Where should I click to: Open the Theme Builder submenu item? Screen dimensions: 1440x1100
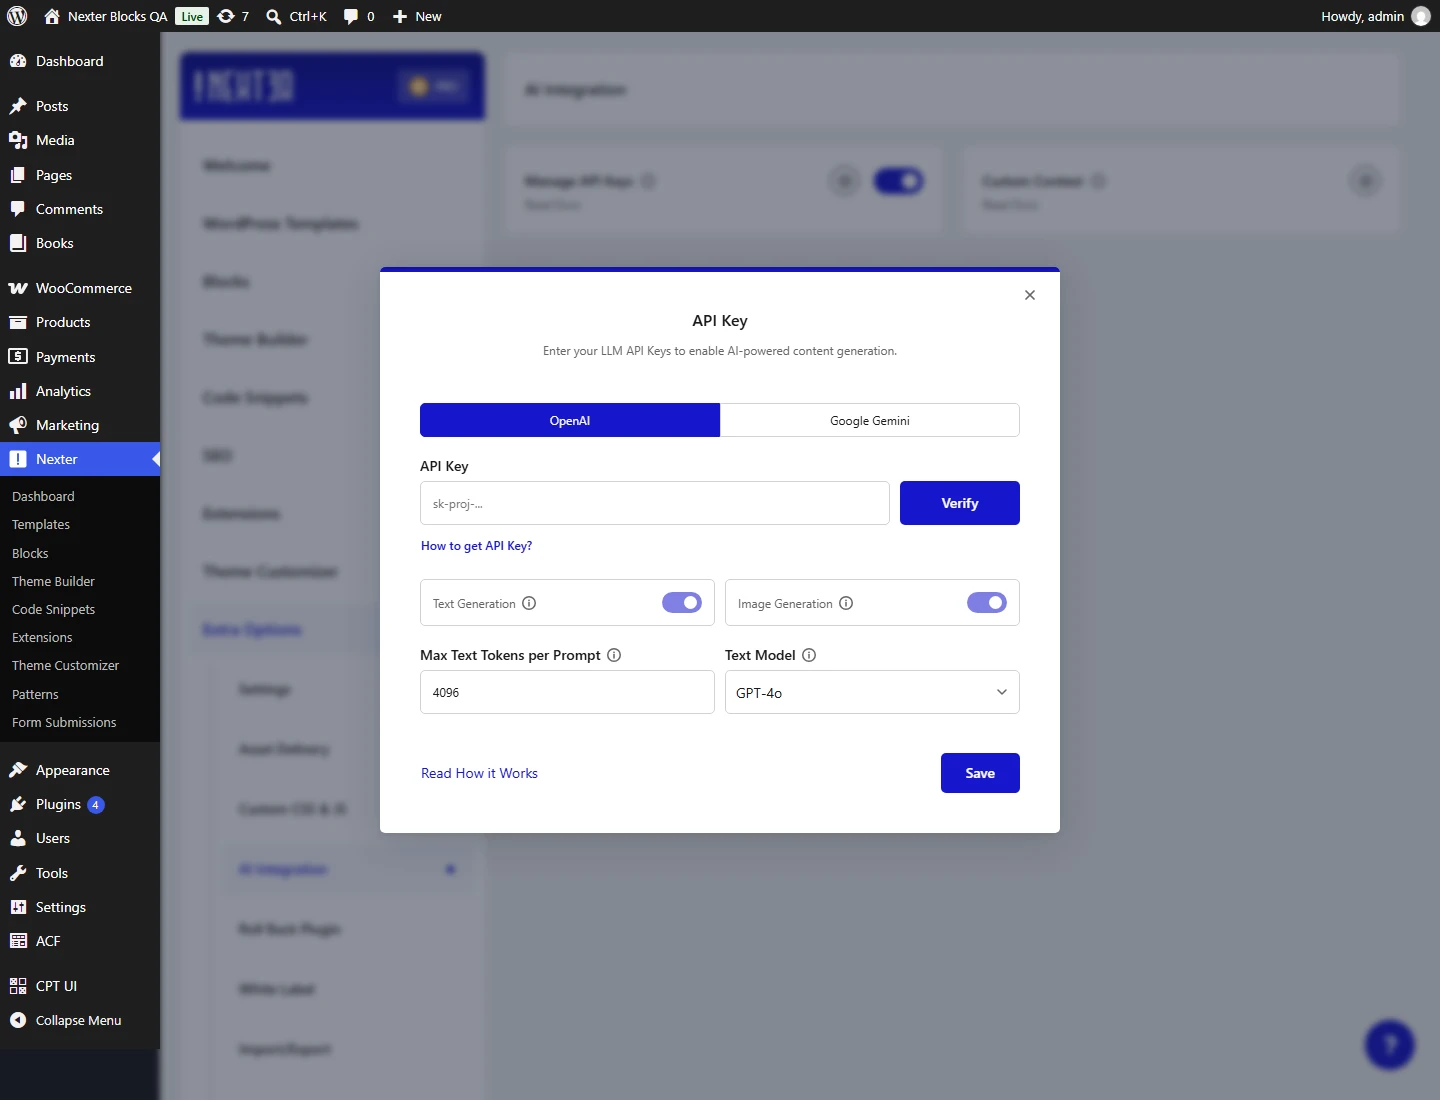tap(53, 581)
